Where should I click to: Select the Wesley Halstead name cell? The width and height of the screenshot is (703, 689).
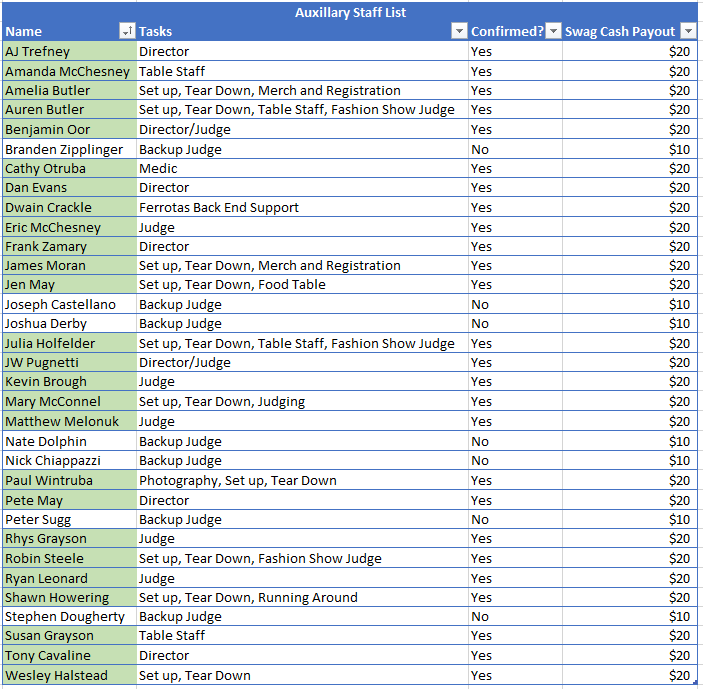tap(69, 675)
